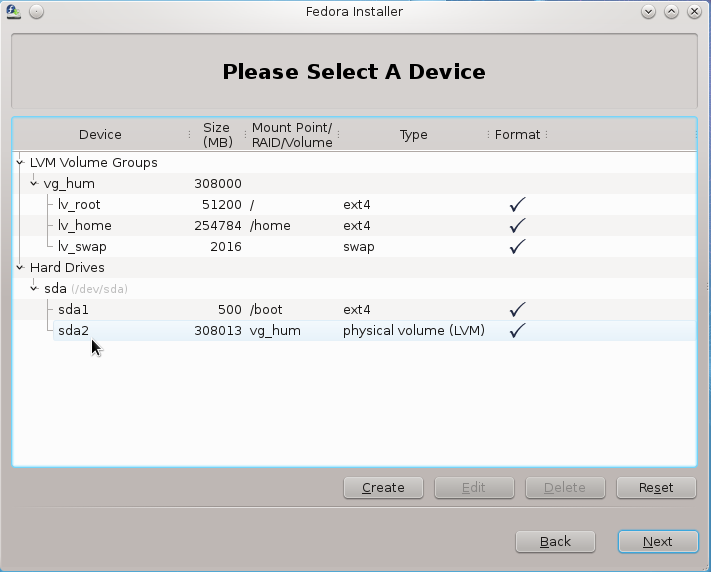Image resolution: width=711 pixels, height=572 pixels.
Task: Collapse the Hard Drives tree
Action: coord(20,267)
